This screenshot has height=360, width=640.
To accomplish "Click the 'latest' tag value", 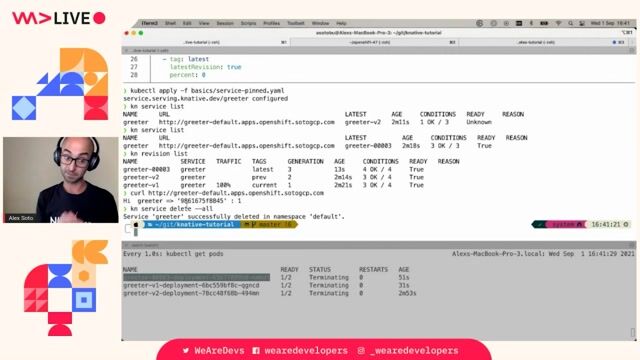I will [262, 169].
